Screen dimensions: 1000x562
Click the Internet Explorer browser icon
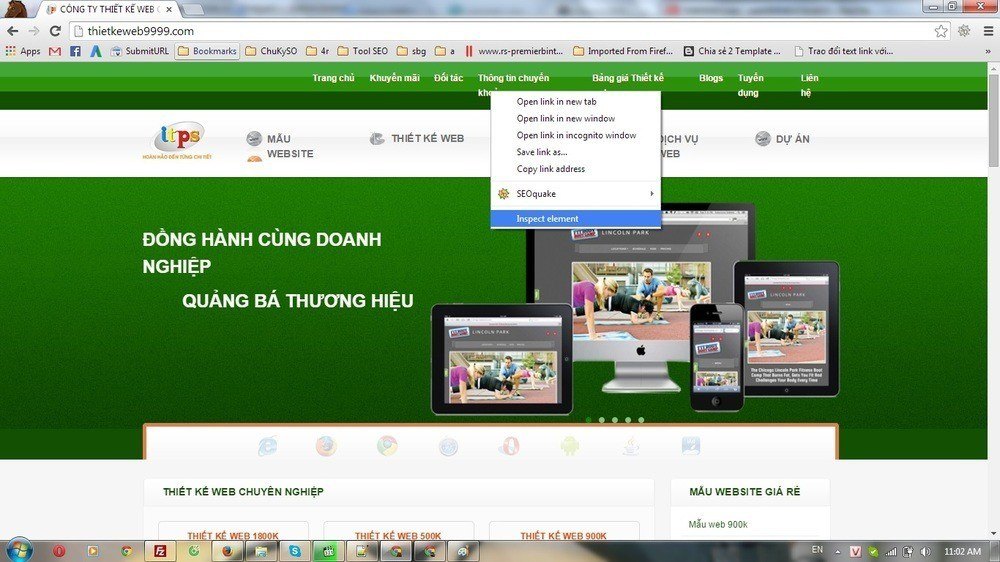(267, 446)
